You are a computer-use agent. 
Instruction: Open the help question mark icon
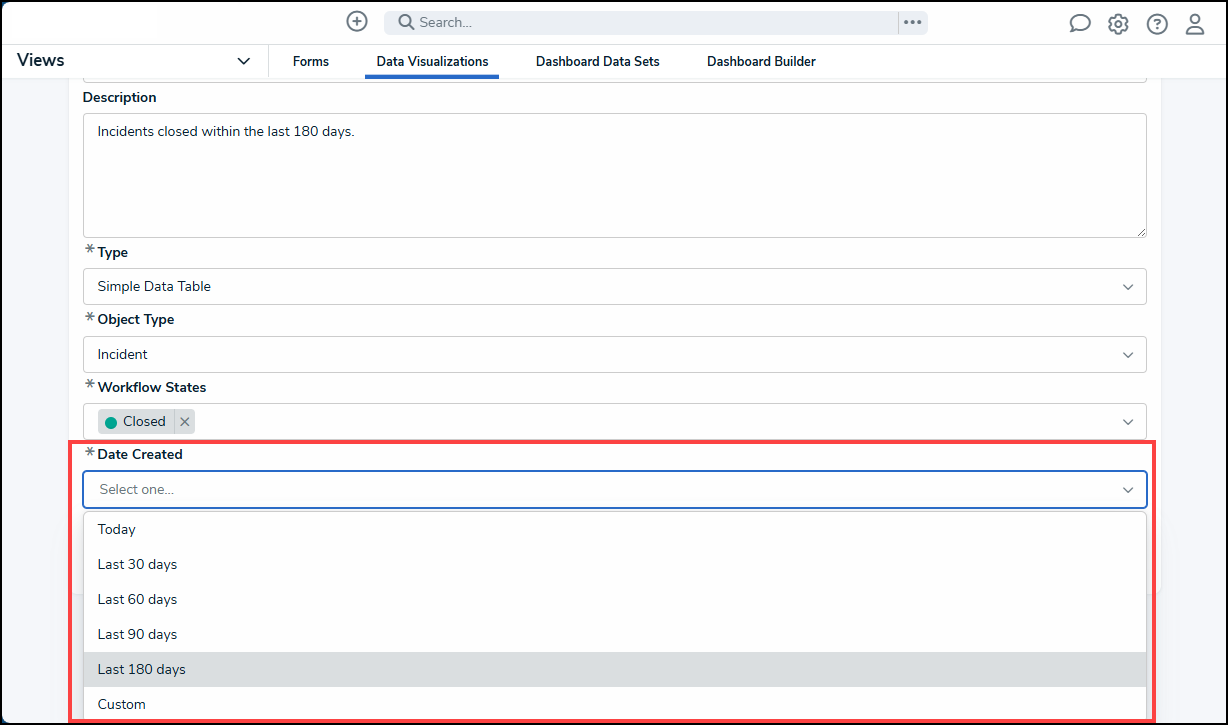[x=1157, y=24]
